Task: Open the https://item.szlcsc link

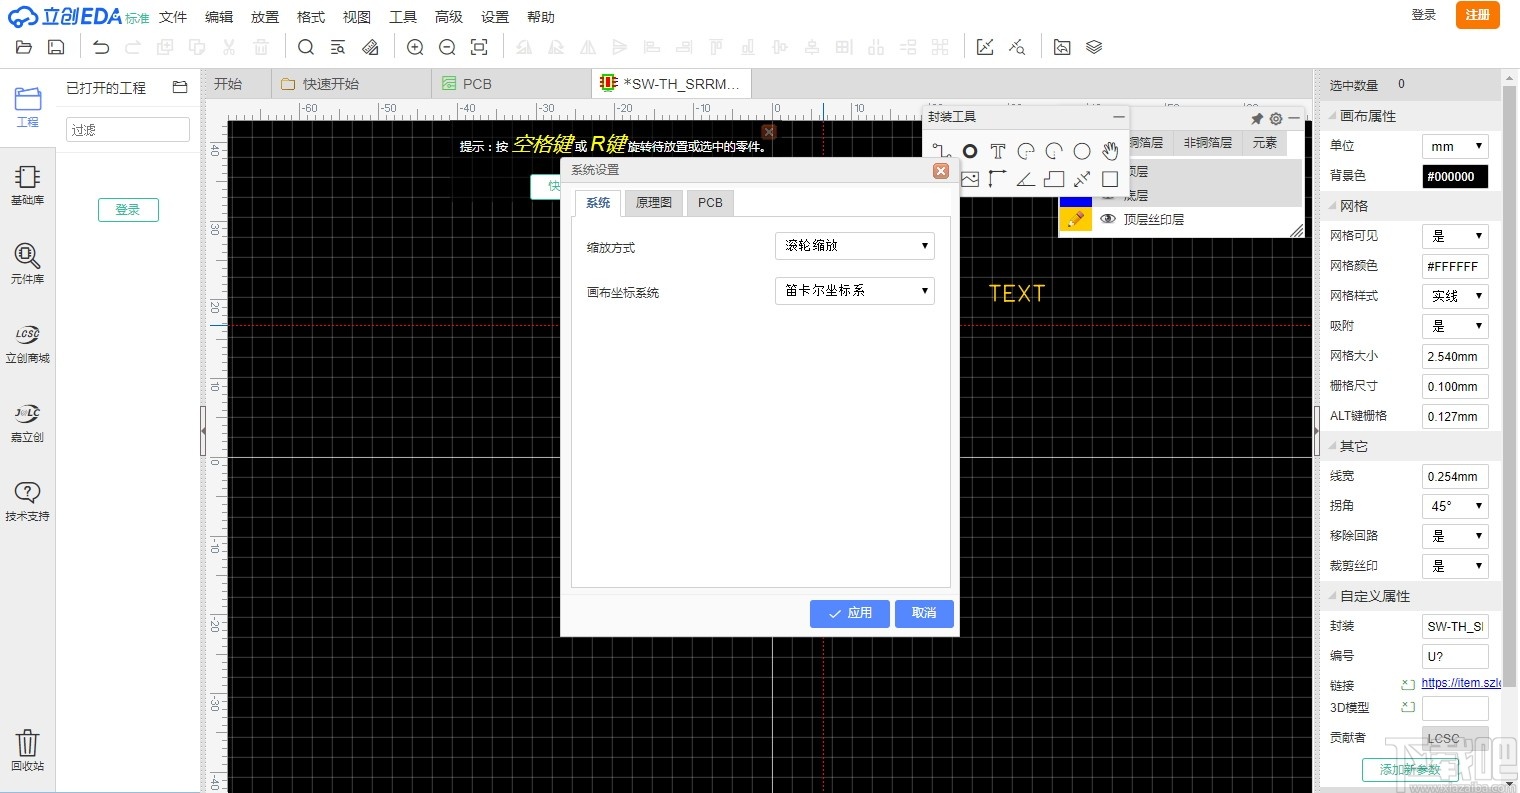Action: (1461, 684)
